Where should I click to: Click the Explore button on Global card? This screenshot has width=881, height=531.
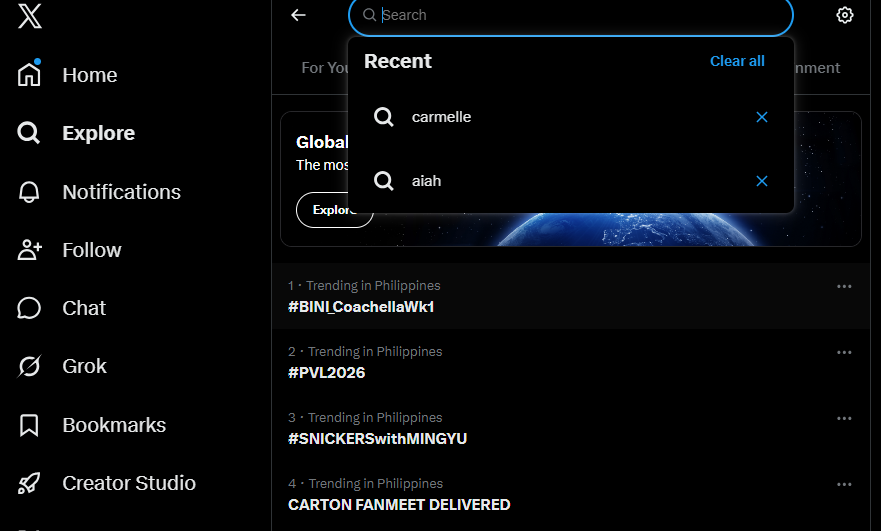(334, 210)
